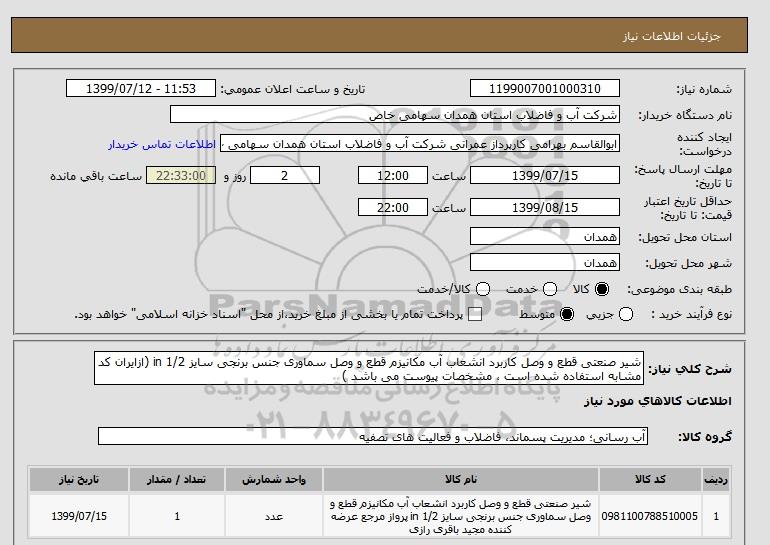
Task: Click the ردیف column header
Action: (x=716, y=480)
